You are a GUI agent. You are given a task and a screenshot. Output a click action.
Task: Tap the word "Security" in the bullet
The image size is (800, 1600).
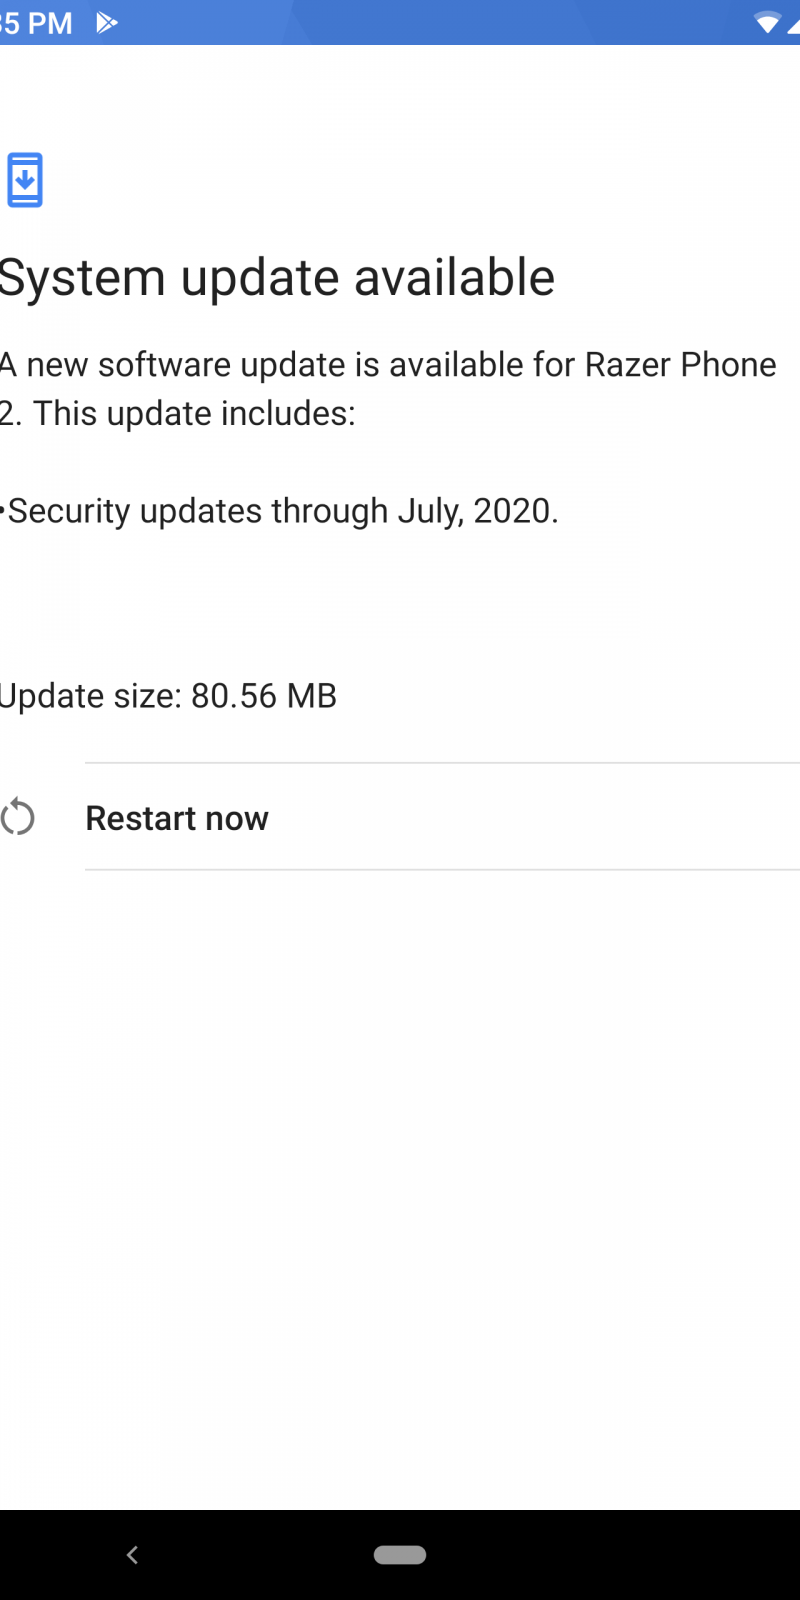click(x=69, y=511)
